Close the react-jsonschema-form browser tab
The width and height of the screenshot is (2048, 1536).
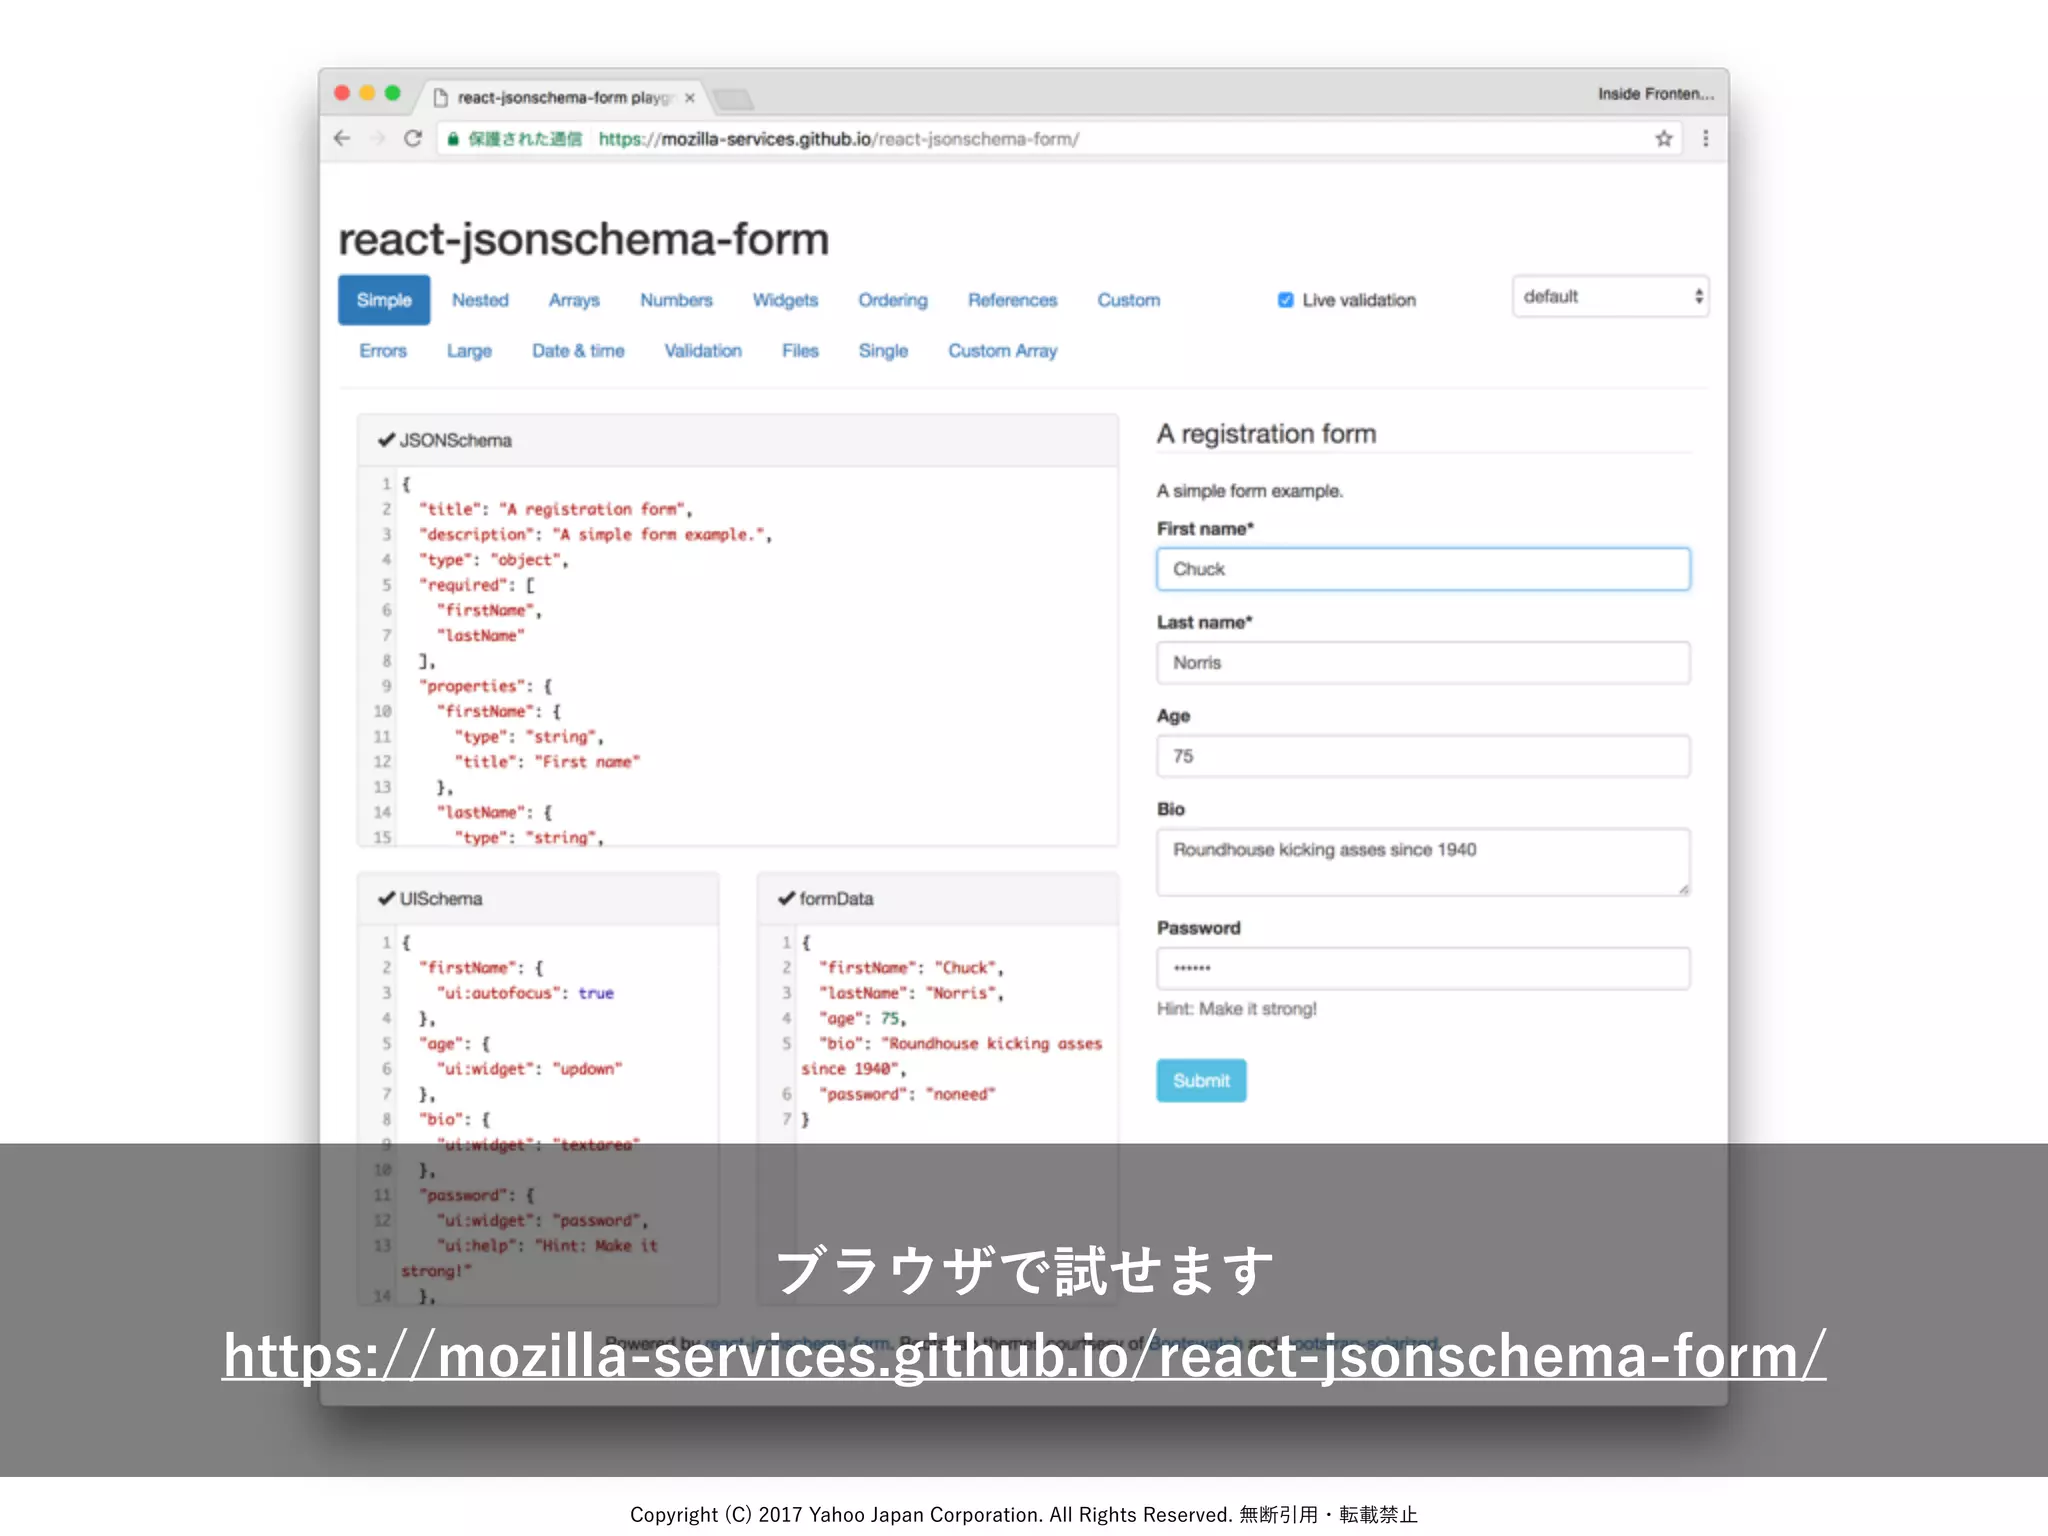click(690, 98)
